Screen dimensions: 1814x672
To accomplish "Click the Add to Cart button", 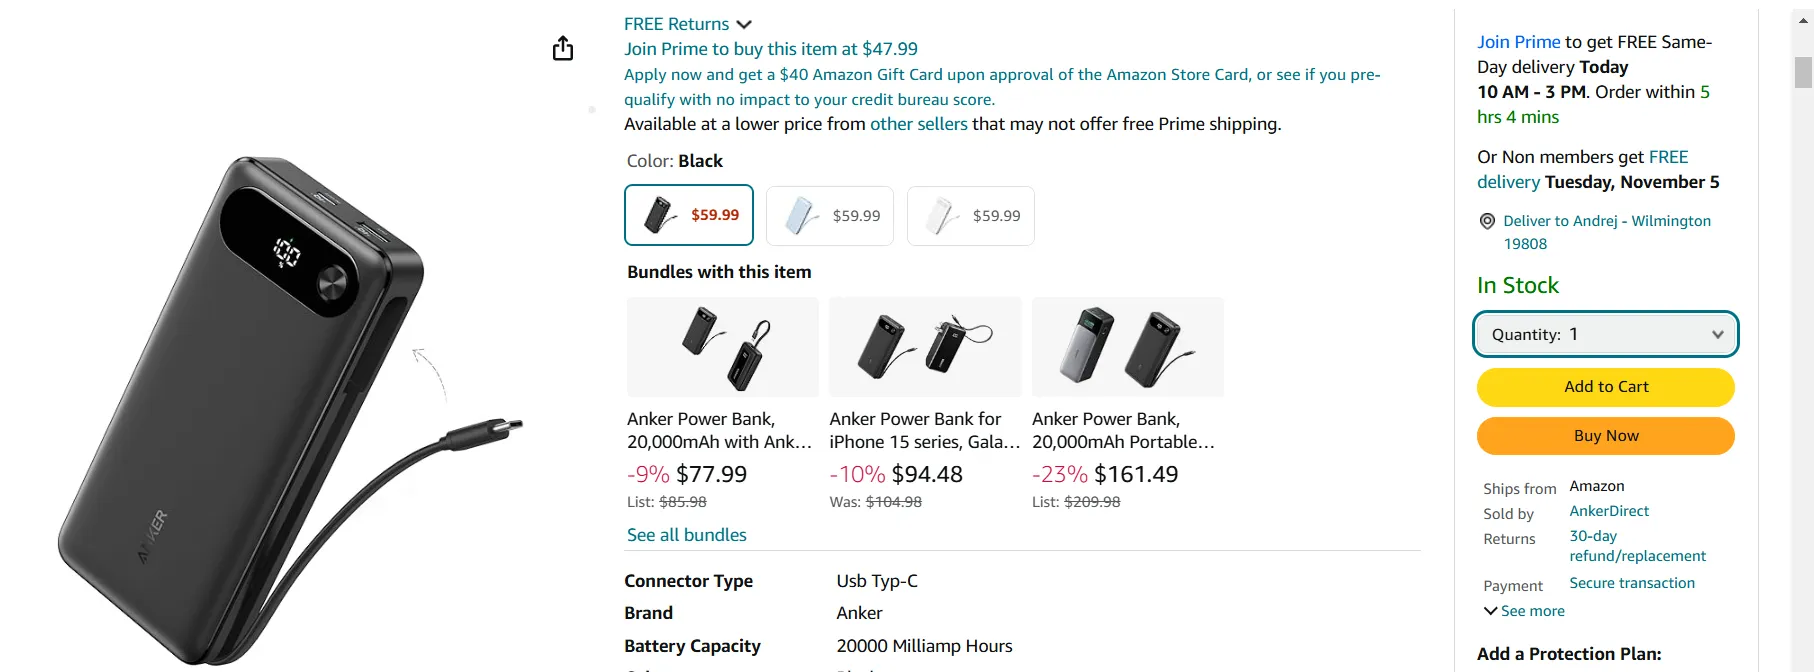I will click(1604, 387).
